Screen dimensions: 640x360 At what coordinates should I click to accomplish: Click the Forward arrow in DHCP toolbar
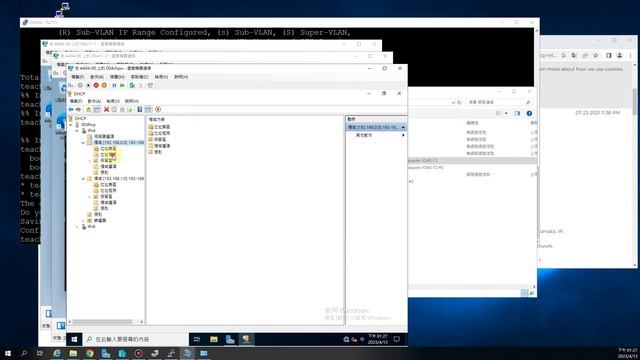pos(78,109)
